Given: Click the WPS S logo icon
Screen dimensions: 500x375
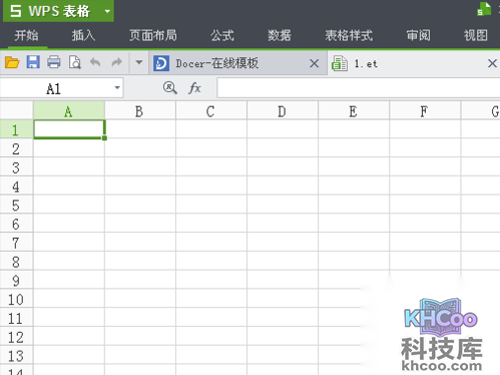Looking at the screenshot, I should click(x=16, y=11).
